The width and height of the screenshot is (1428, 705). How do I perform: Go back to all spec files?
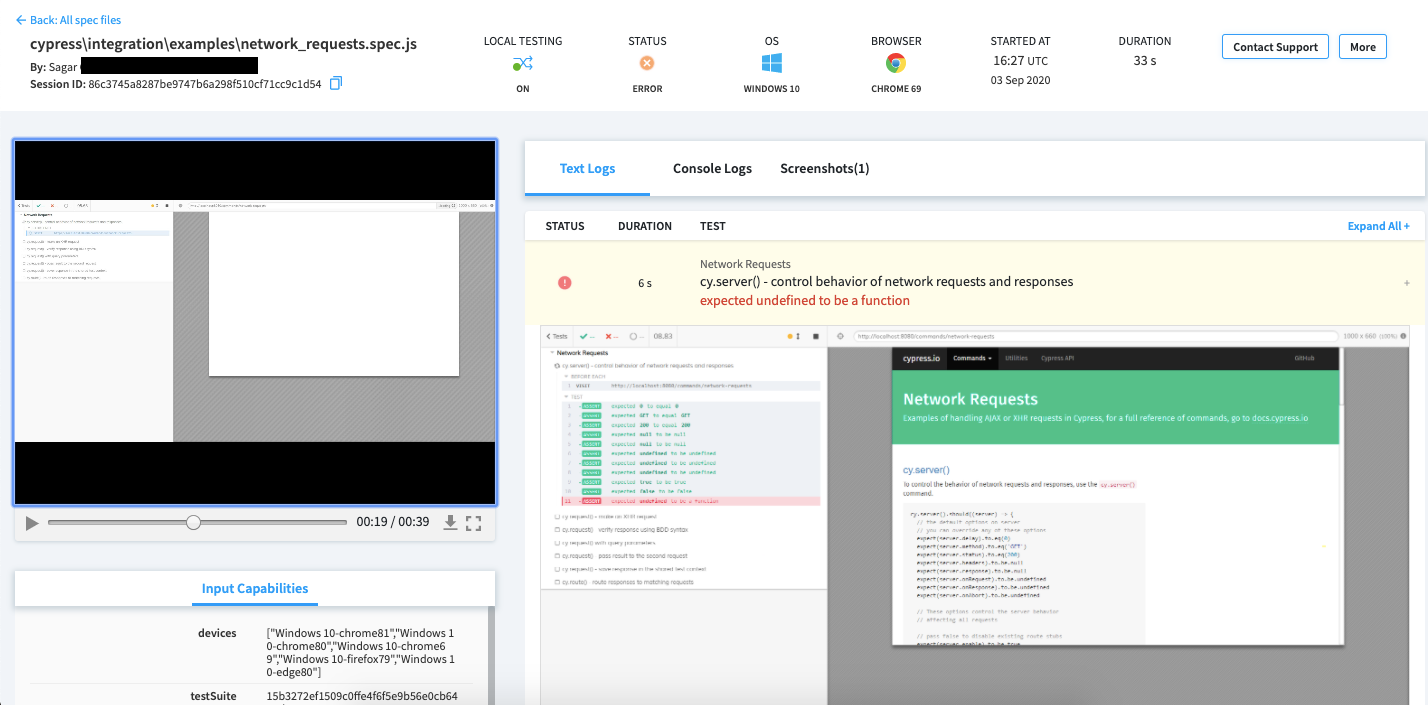click(x=63, y=19)
